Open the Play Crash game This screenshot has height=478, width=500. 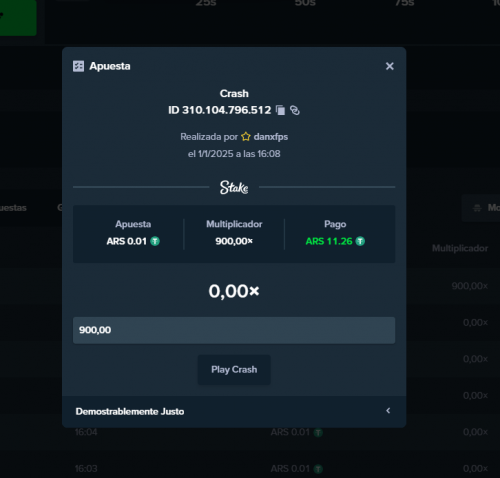point(234,370)
